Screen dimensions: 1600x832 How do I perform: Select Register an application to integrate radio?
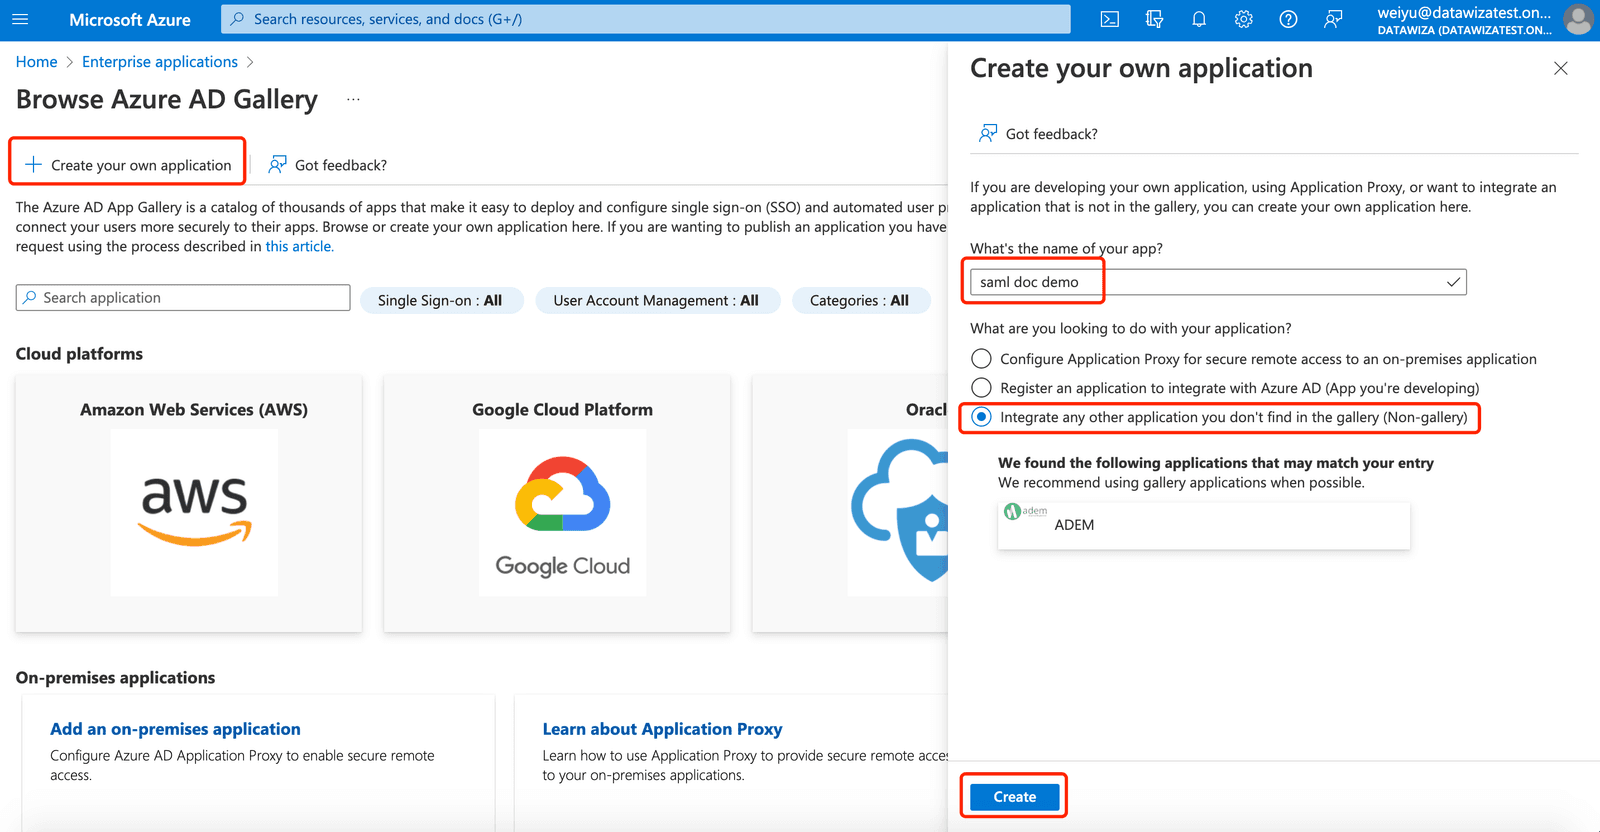pyautogui.click(x=981, y=387)
